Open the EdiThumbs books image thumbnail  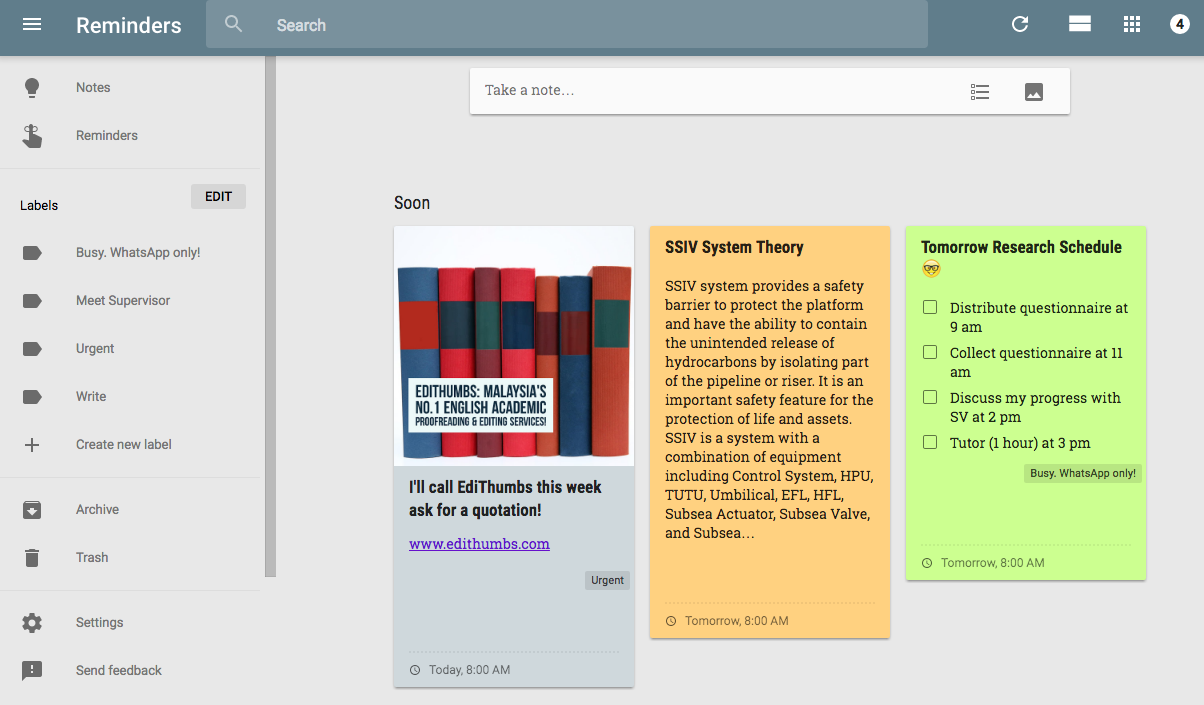click(514, 346)
